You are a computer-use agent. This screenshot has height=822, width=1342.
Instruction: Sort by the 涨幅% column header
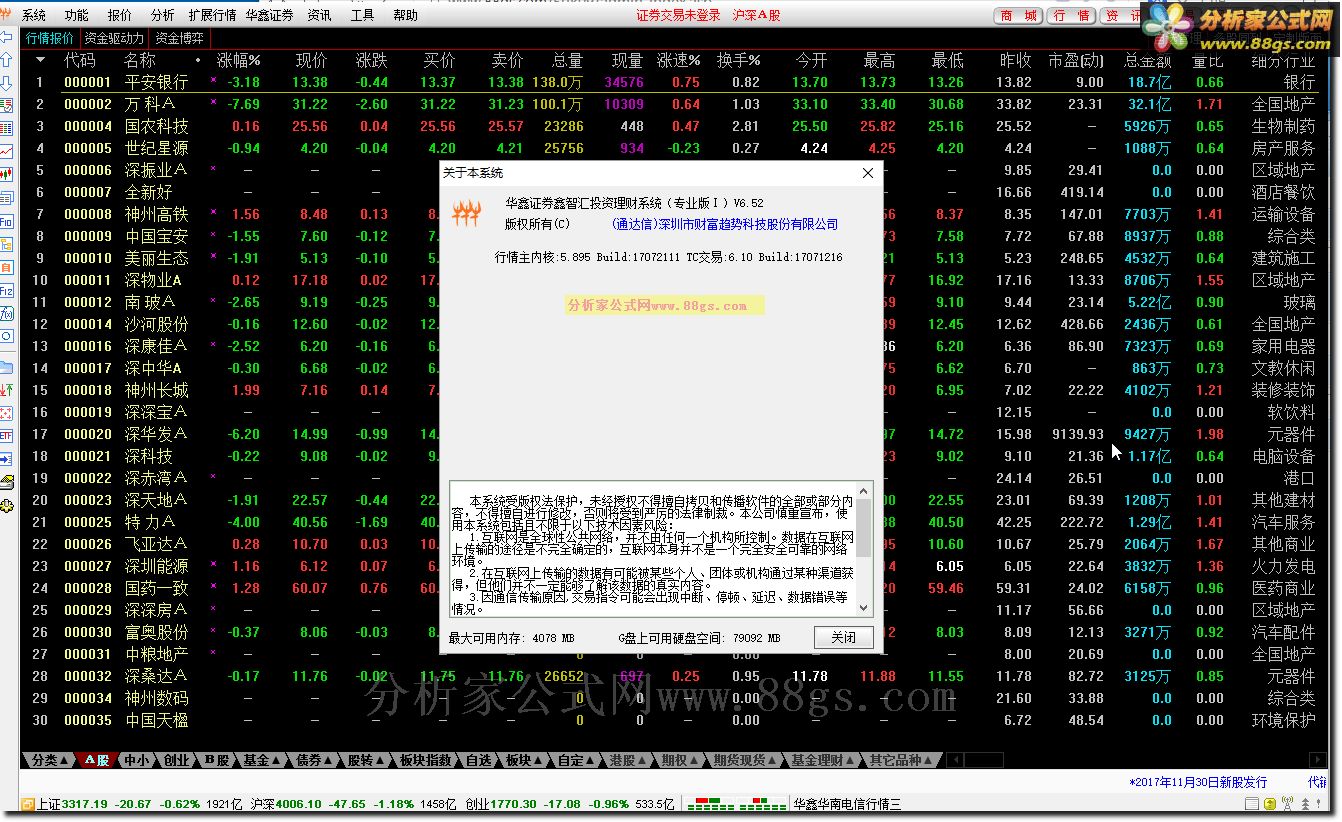coord(238,61)
